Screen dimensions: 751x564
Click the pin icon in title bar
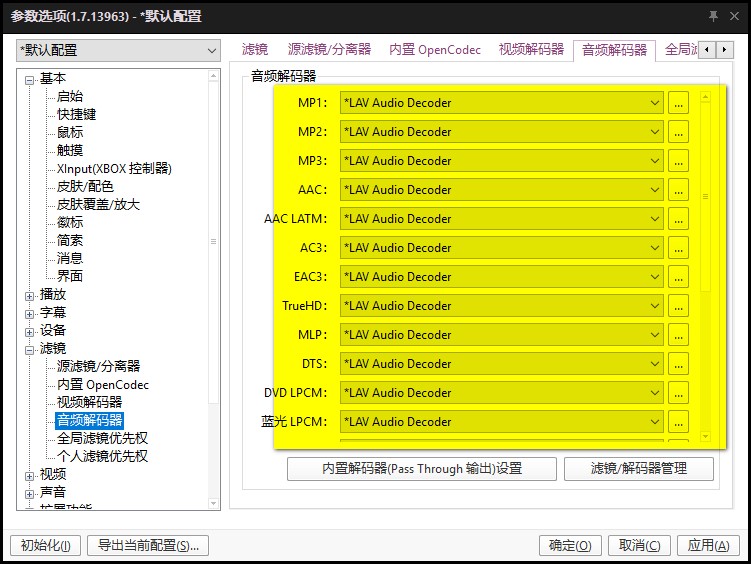(713, 16)
